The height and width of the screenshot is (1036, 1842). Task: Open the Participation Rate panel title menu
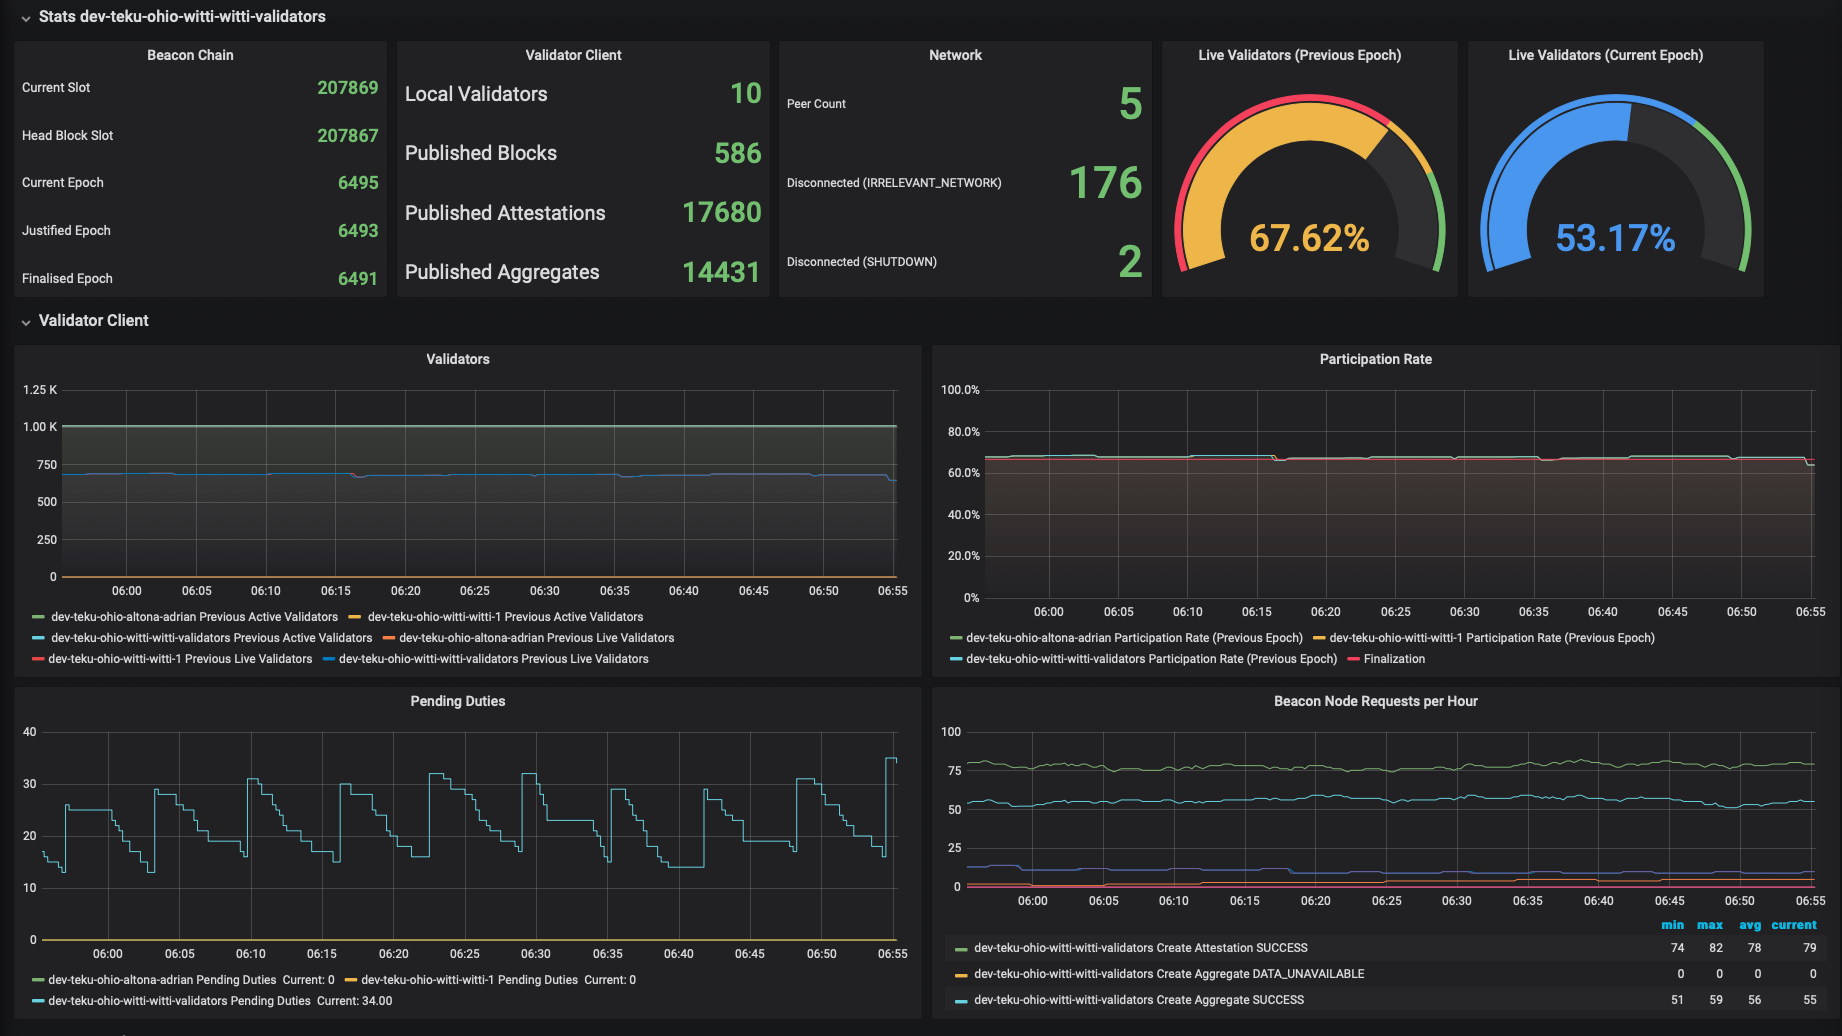[1375, 359]
